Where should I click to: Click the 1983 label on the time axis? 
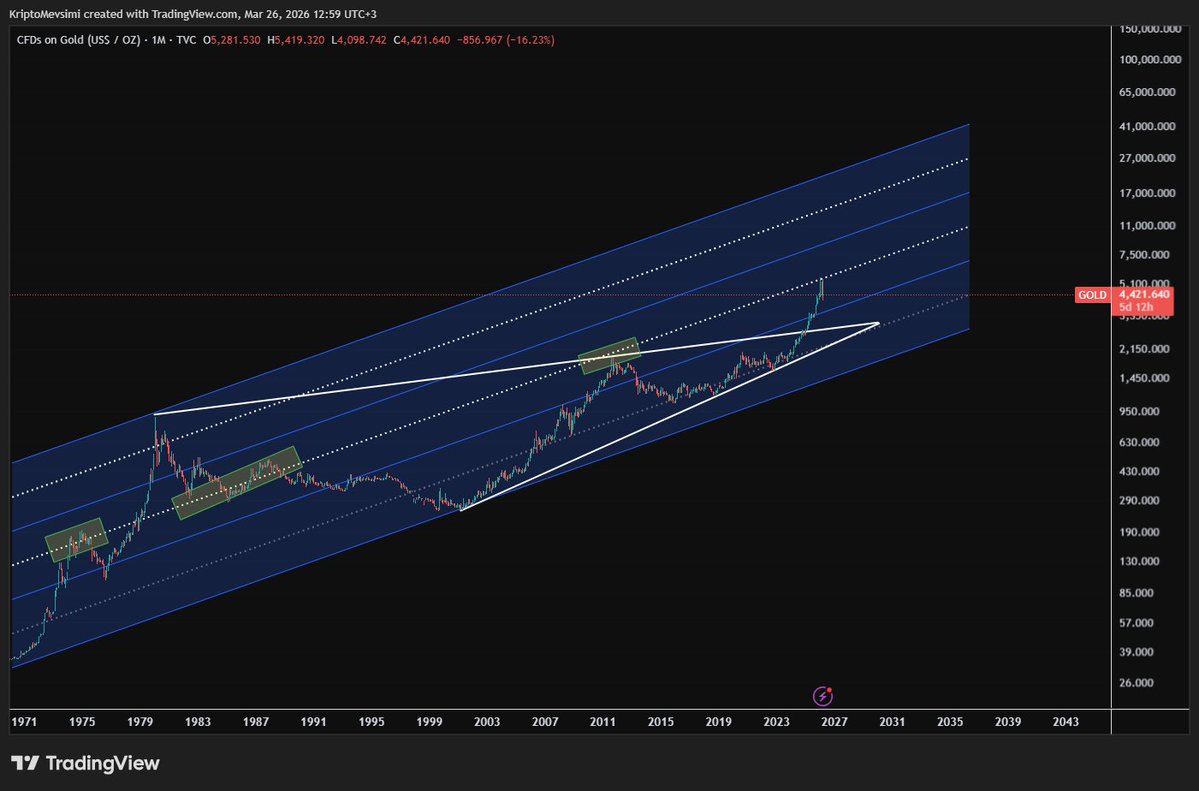(197, 721)
